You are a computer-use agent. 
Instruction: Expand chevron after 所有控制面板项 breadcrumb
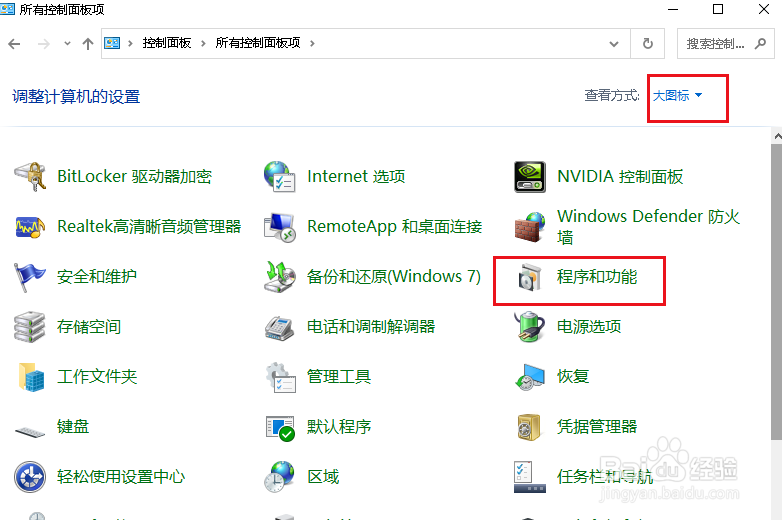click(312, 43)
